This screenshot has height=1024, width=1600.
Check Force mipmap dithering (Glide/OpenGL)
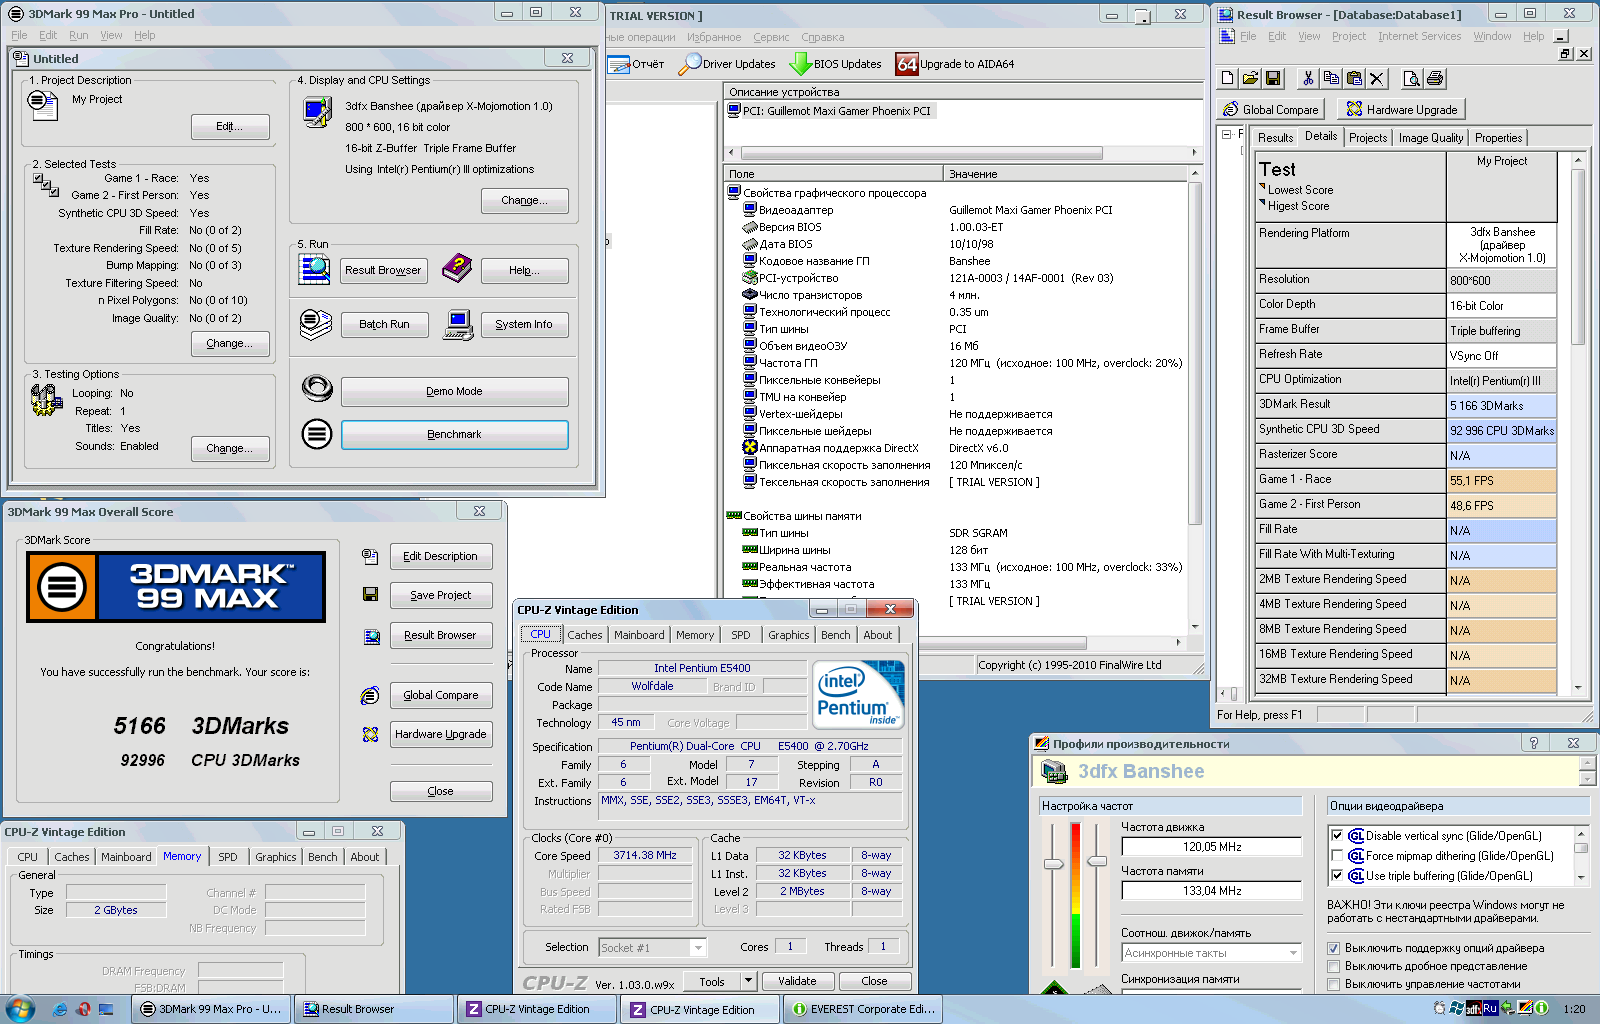pyautogui.click(x=1337, y=855)
